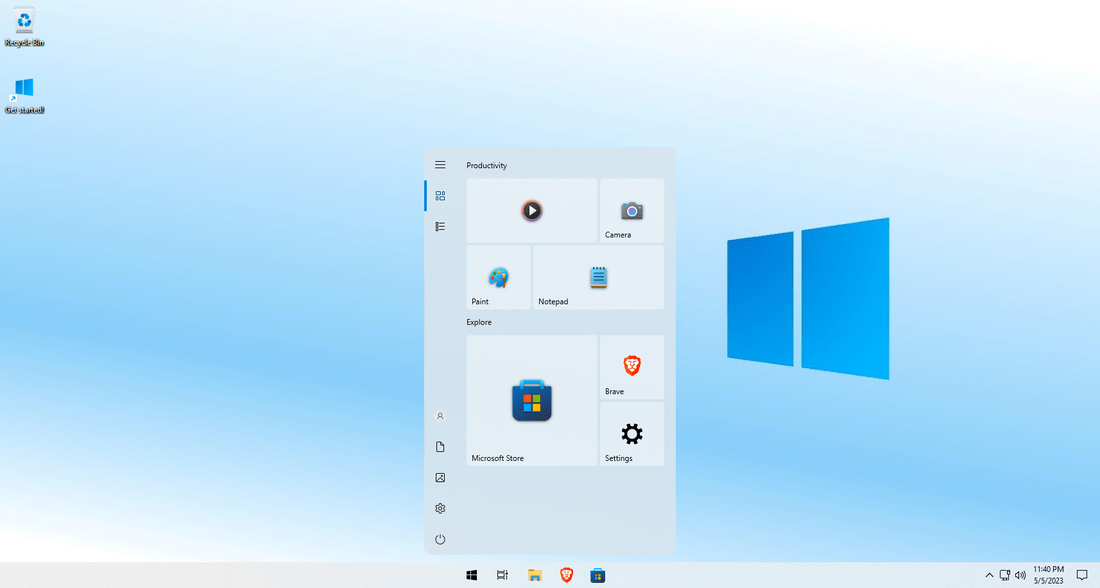Open Pictures from Start sidebar
Screen dimensions: 1100x588
click(440, 478)
